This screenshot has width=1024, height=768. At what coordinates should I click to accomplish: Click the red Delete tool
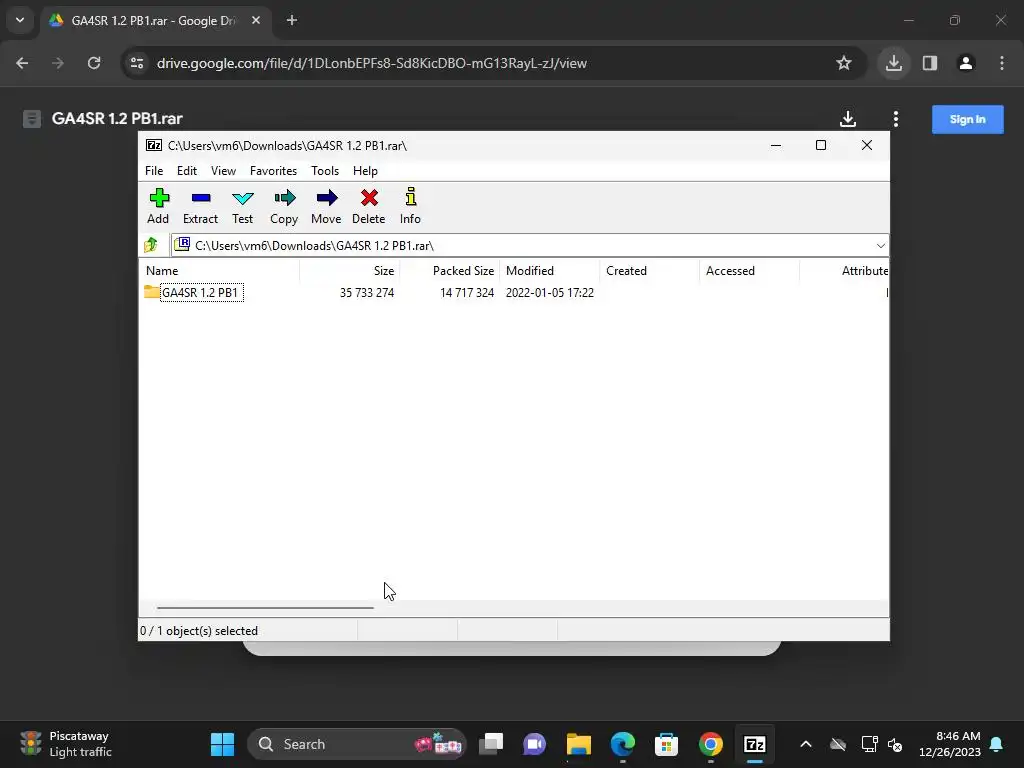(x=369, y=206)
